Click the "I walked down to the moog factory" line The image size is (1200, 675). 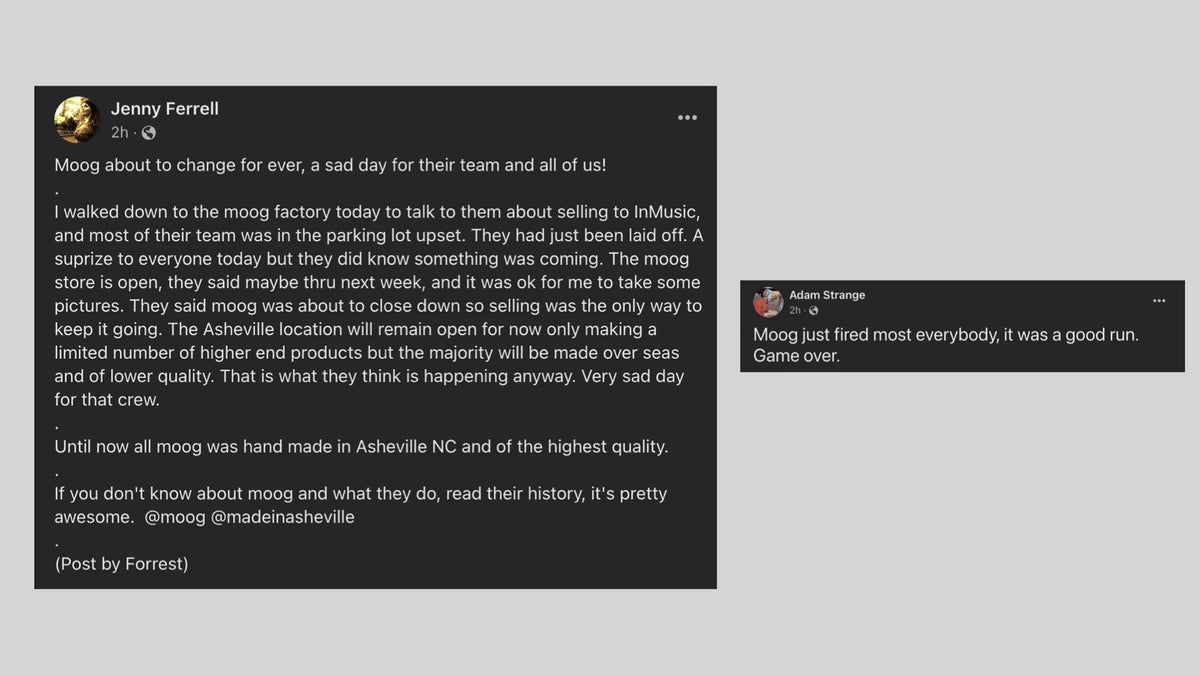point(376,212)
